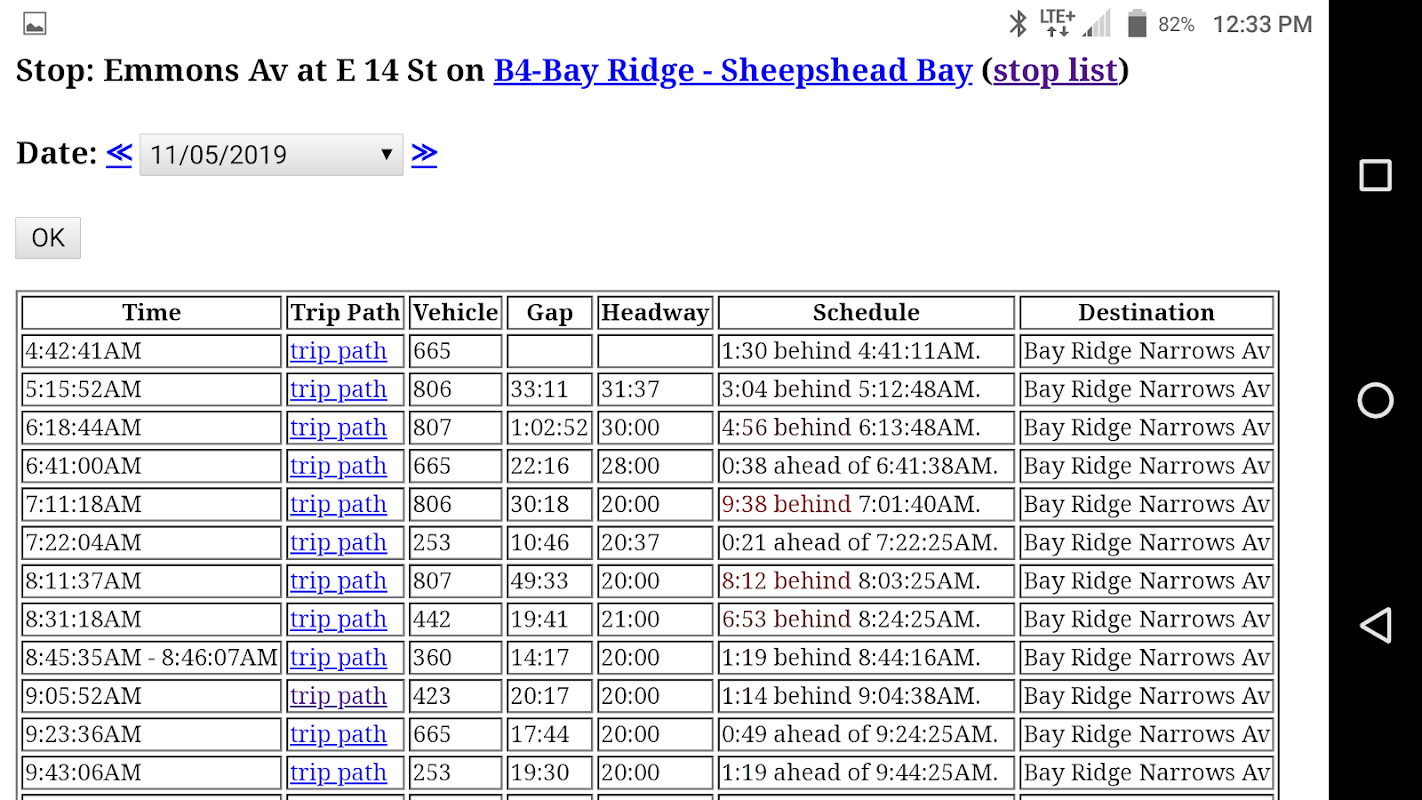Open trip path for the 5:15:52AM row
This screenshot has height=800, width=1422.
338,389
